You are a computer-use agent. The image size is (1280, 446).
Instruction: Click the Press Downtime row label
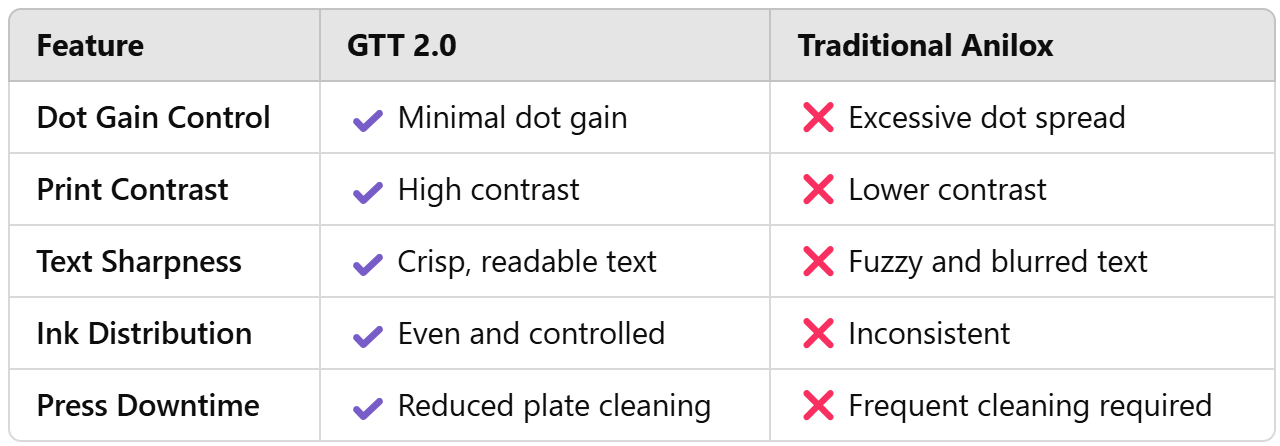(x=148, y=406)
